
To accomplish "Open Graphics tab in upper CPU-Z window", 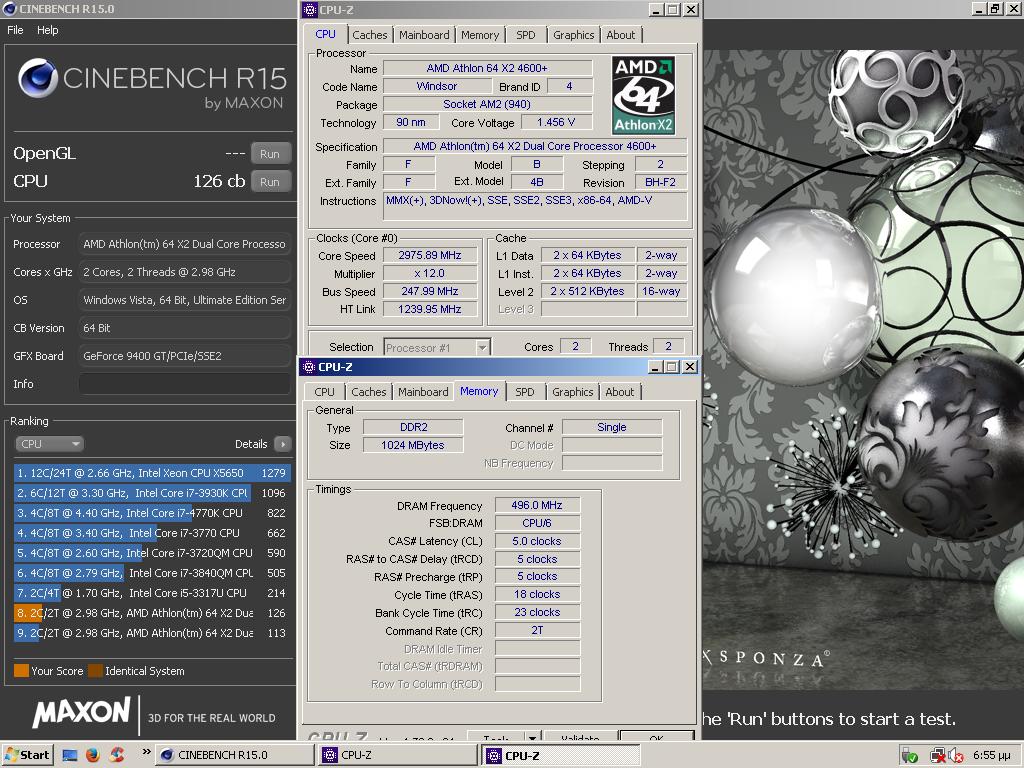I will pos(573,35).
